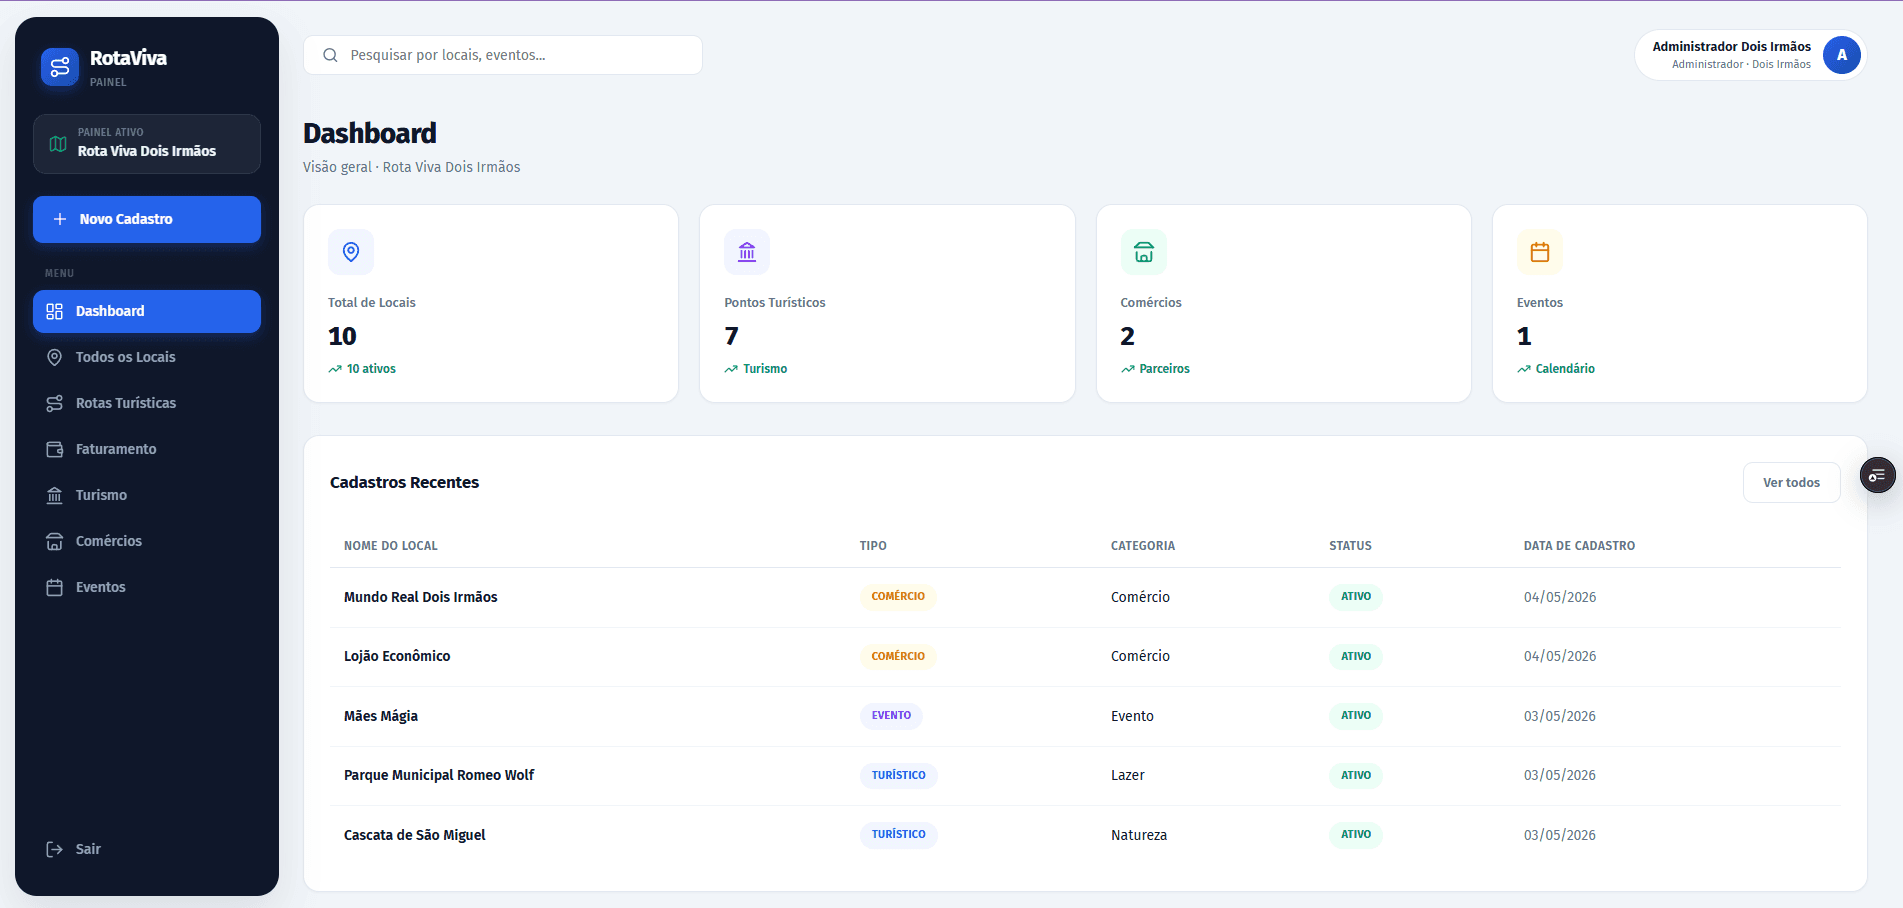Screen dimensions: 1903x908
Task: Click the map icon in Painel Ativo
Action: [x=58, y=144]
